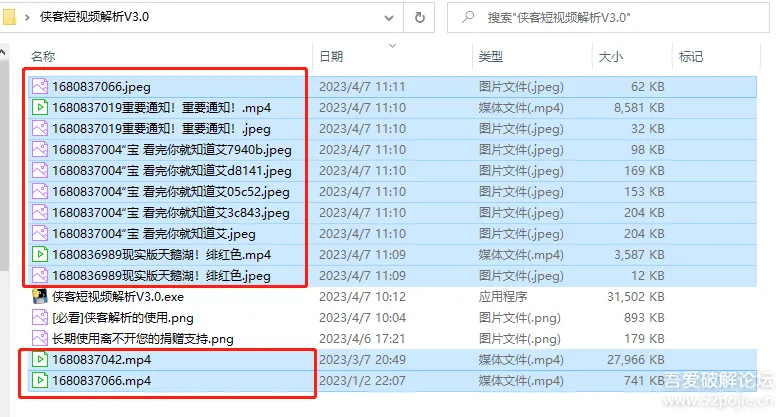Sort files by the 类型 column header
This screenshot has height=417, width=783.
(490, 56)
